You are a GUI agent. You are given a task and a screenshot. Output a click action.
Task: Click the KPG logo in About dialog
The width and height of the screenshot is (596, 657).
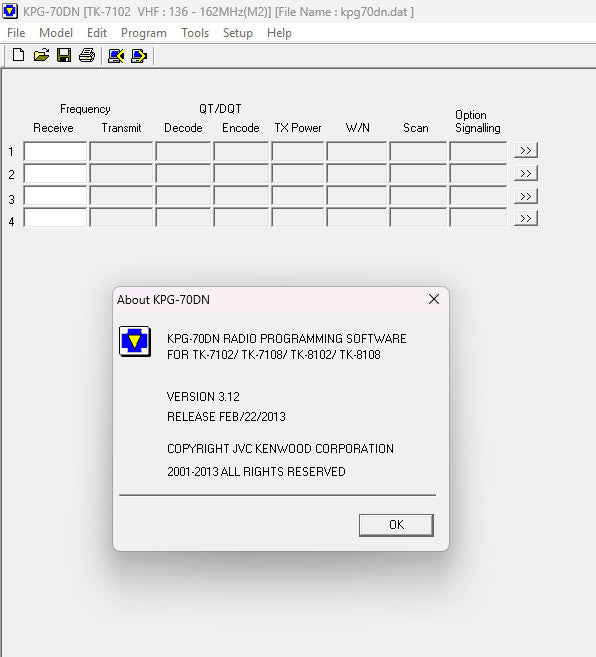(135, 341)
